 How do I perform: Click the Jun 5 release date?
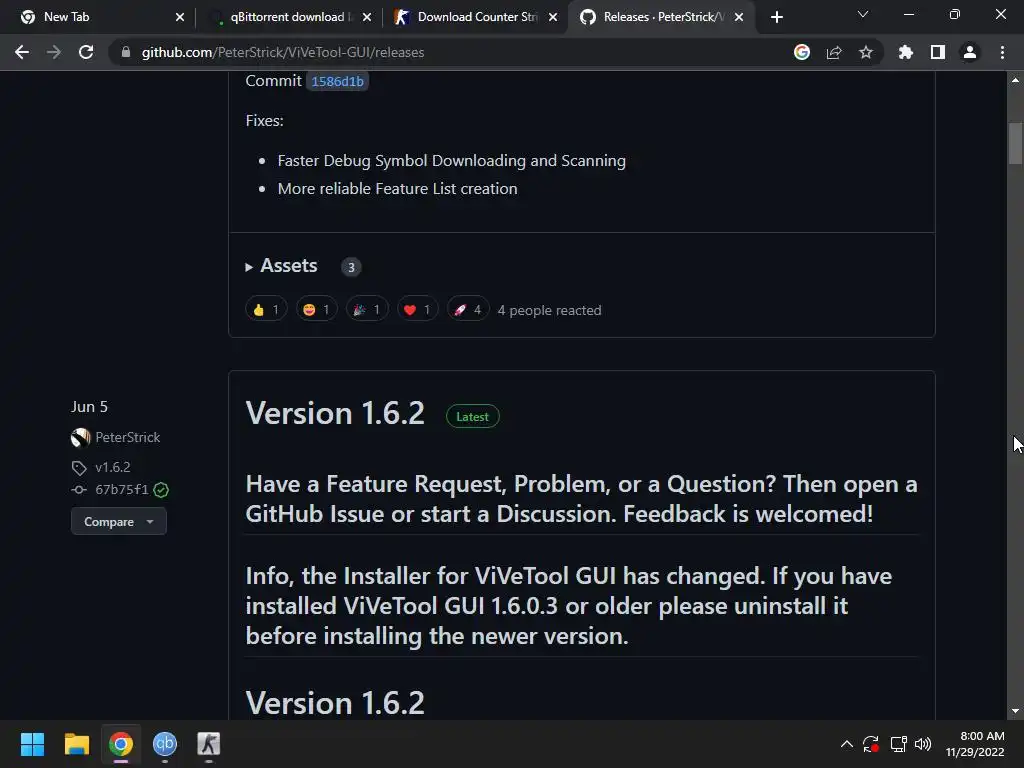click(x=89, y=407)
